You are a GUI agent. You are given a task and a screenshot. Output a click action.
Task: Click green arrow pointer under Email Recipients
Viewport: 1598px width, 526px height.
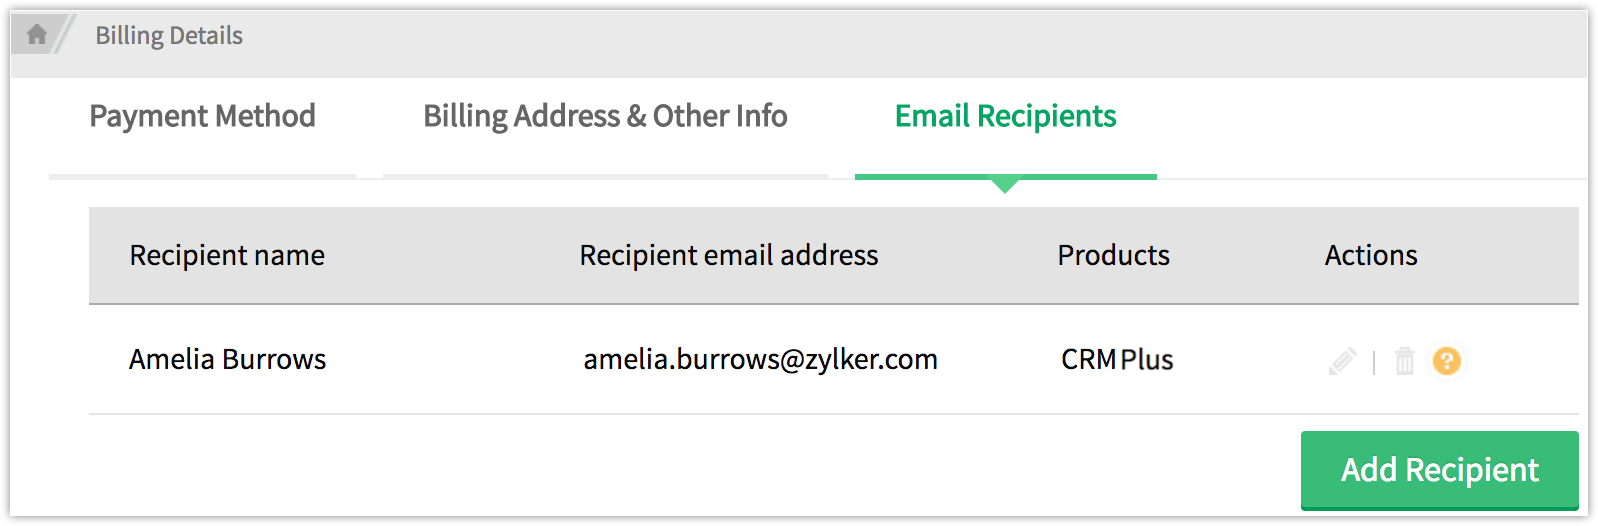[x=1005, y=185]
